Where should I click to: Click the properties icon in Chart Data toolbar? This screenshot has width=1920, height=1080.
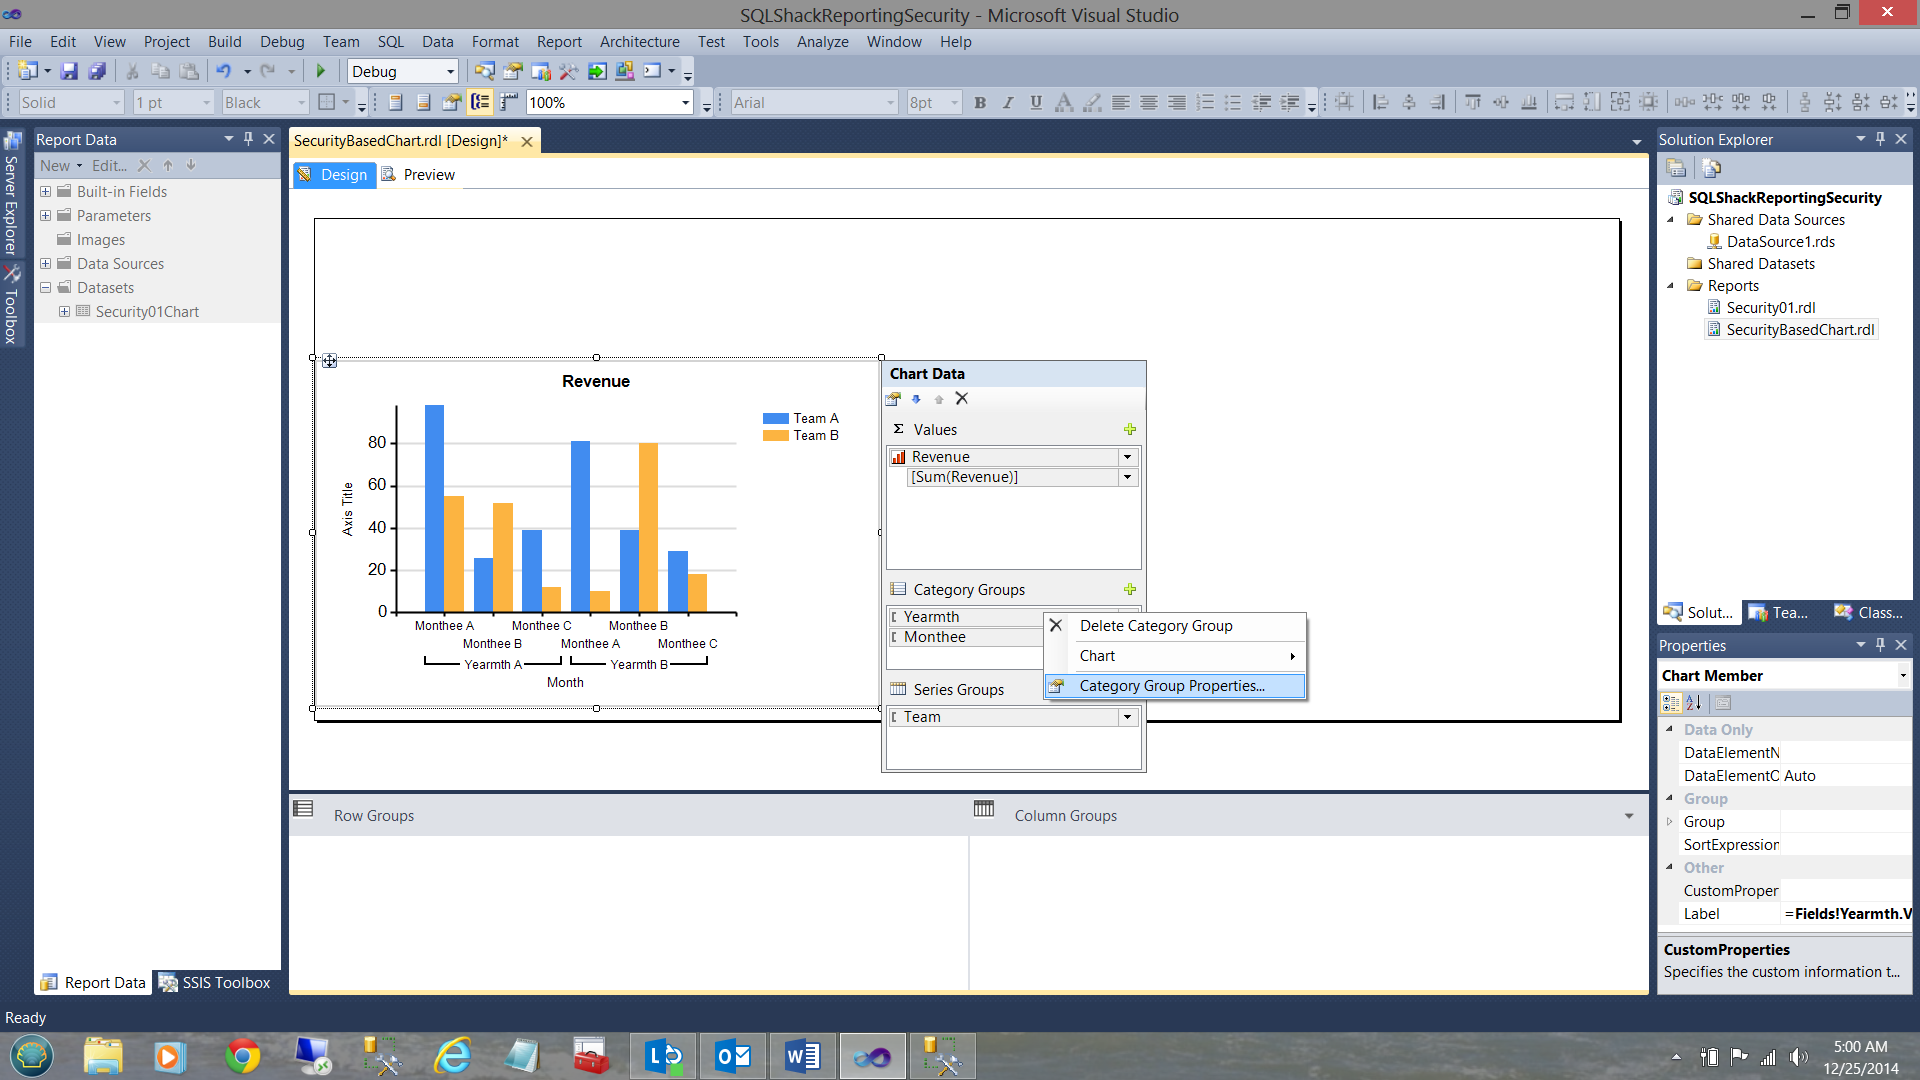(x=893, y=398)
